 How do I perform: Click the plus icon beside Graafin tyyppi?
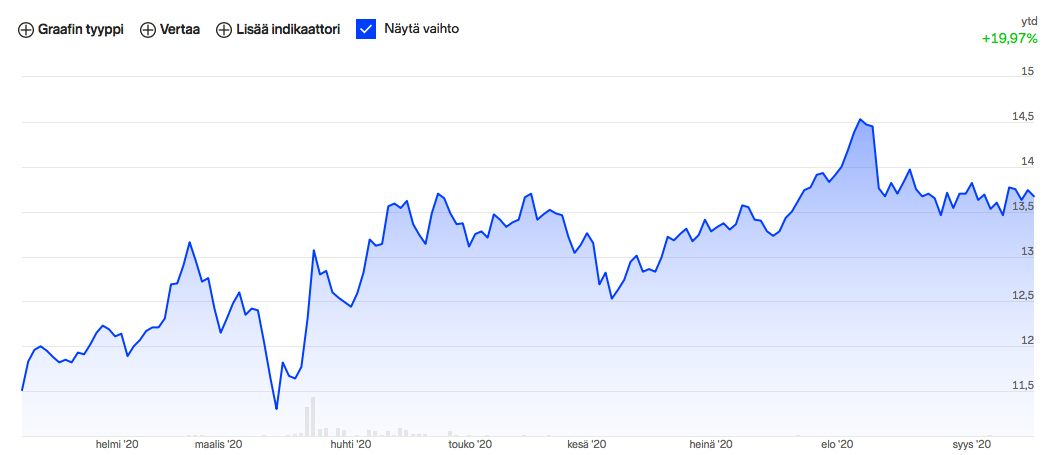[x=26, y=30]
